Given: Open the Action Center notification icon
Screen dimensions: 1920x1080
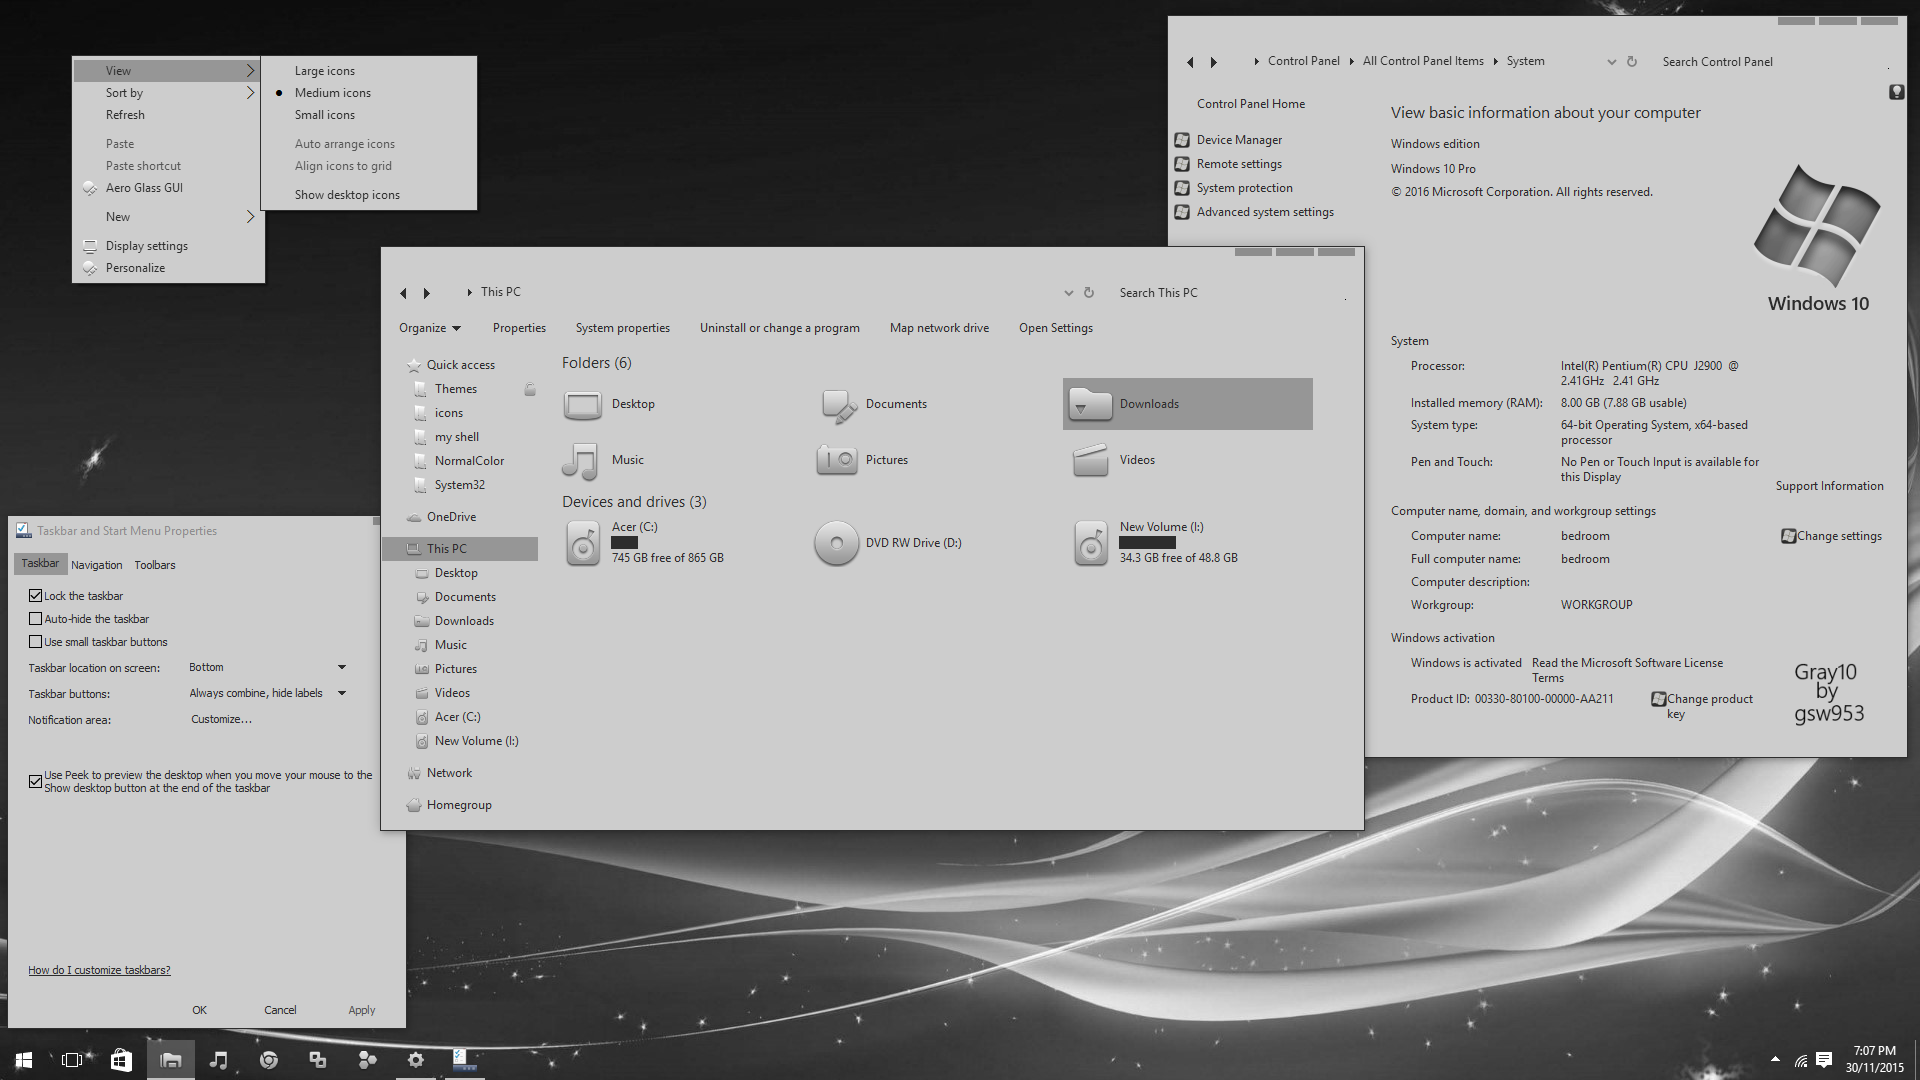Looking at the screenshot, I should [x=1824, y=1060].
